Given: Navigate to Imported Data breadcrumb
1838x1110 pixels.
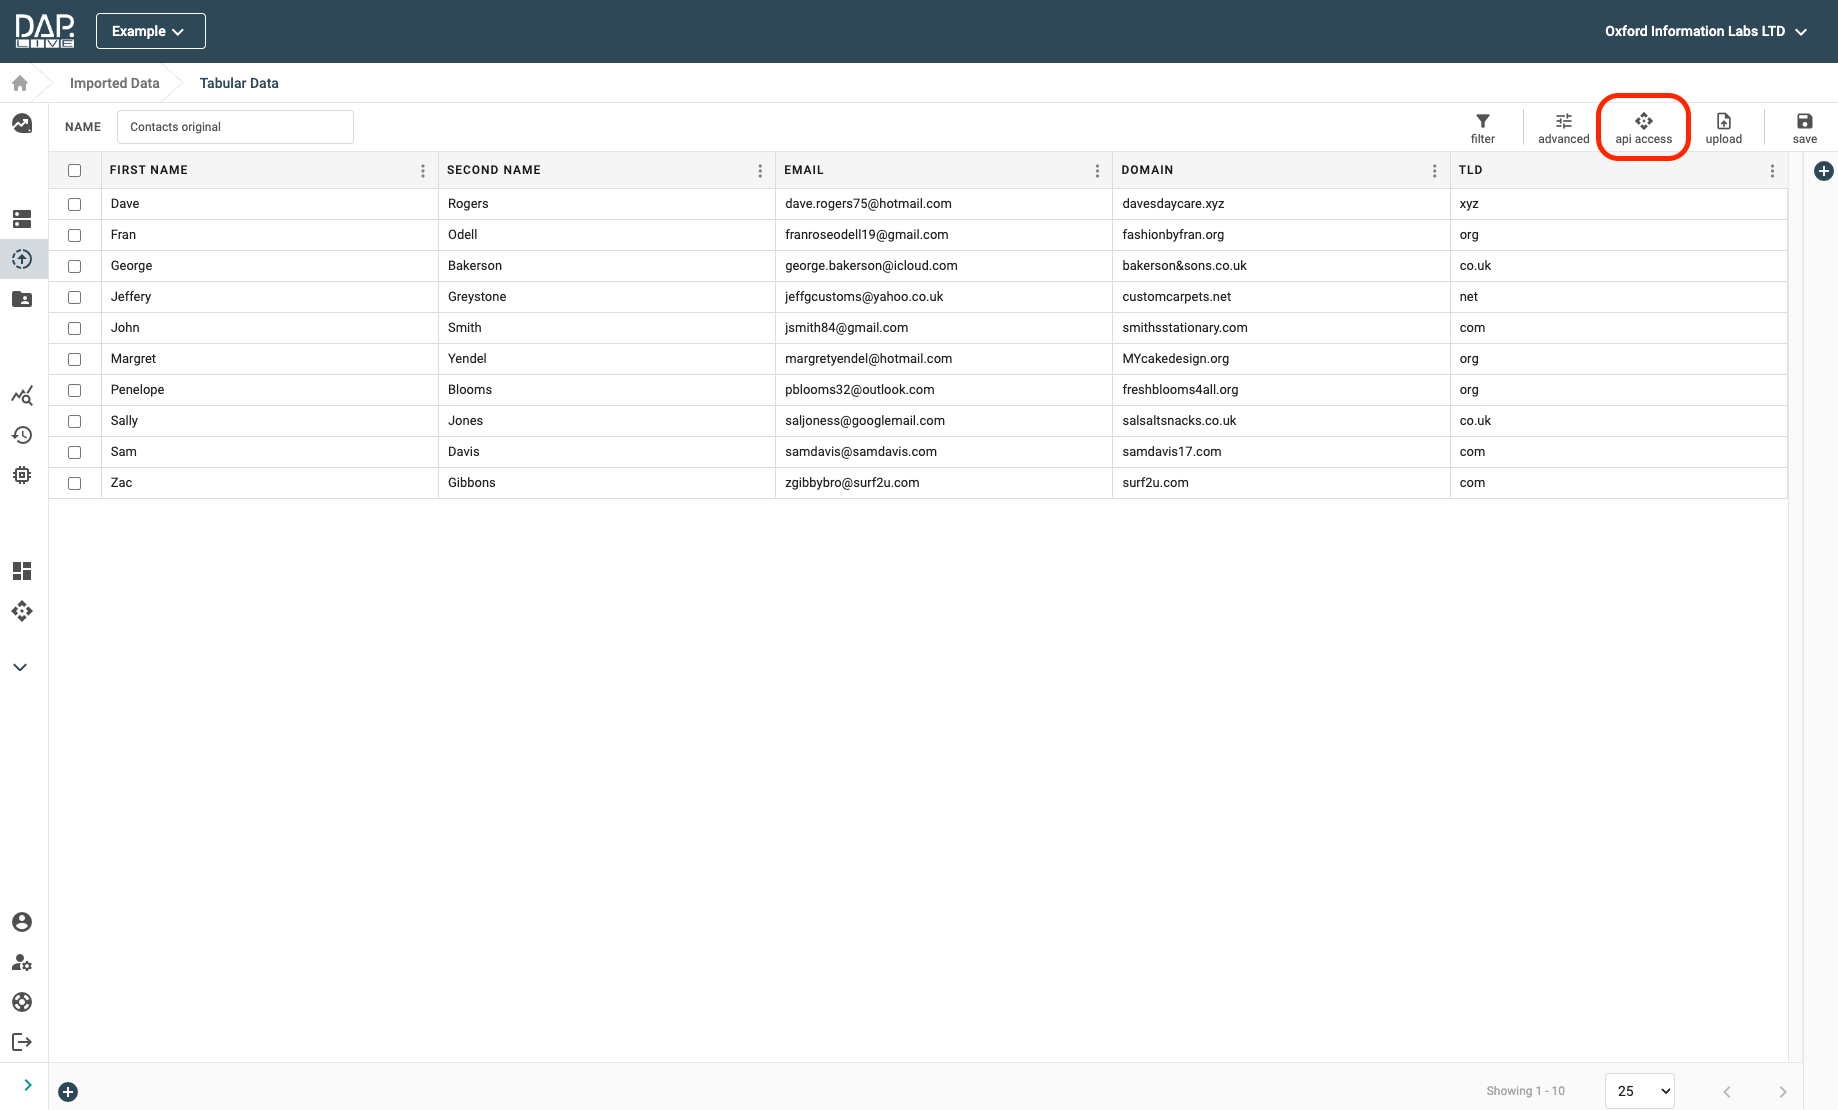Looking at the screenshot, I should point(114,83).
